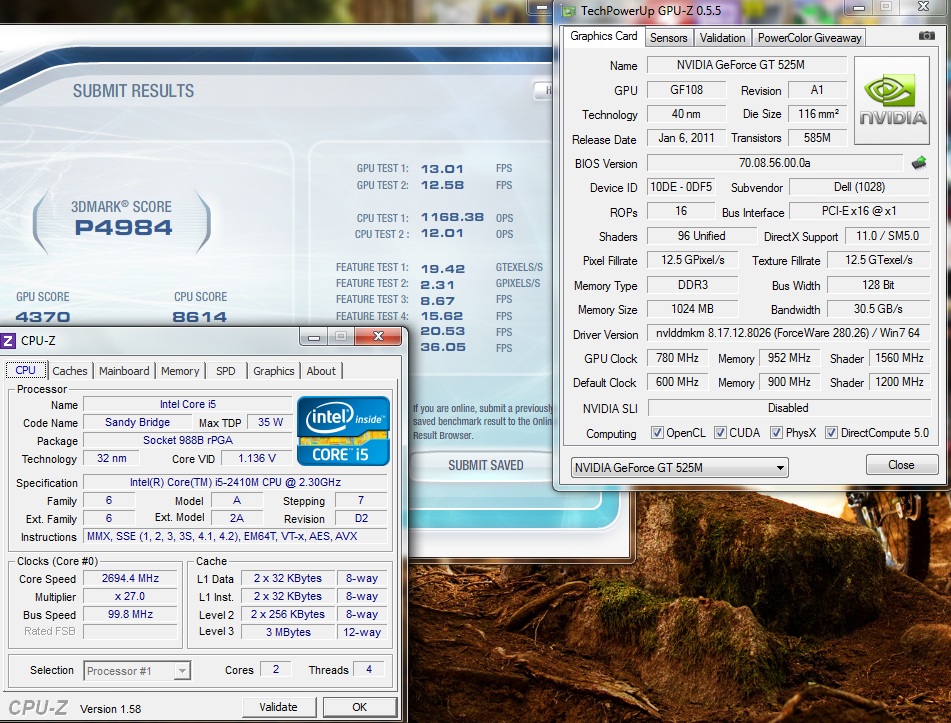The image size is (951, 723).
Task: Click the Memory Size value 1024 MB
Action: tap(693, 309)
